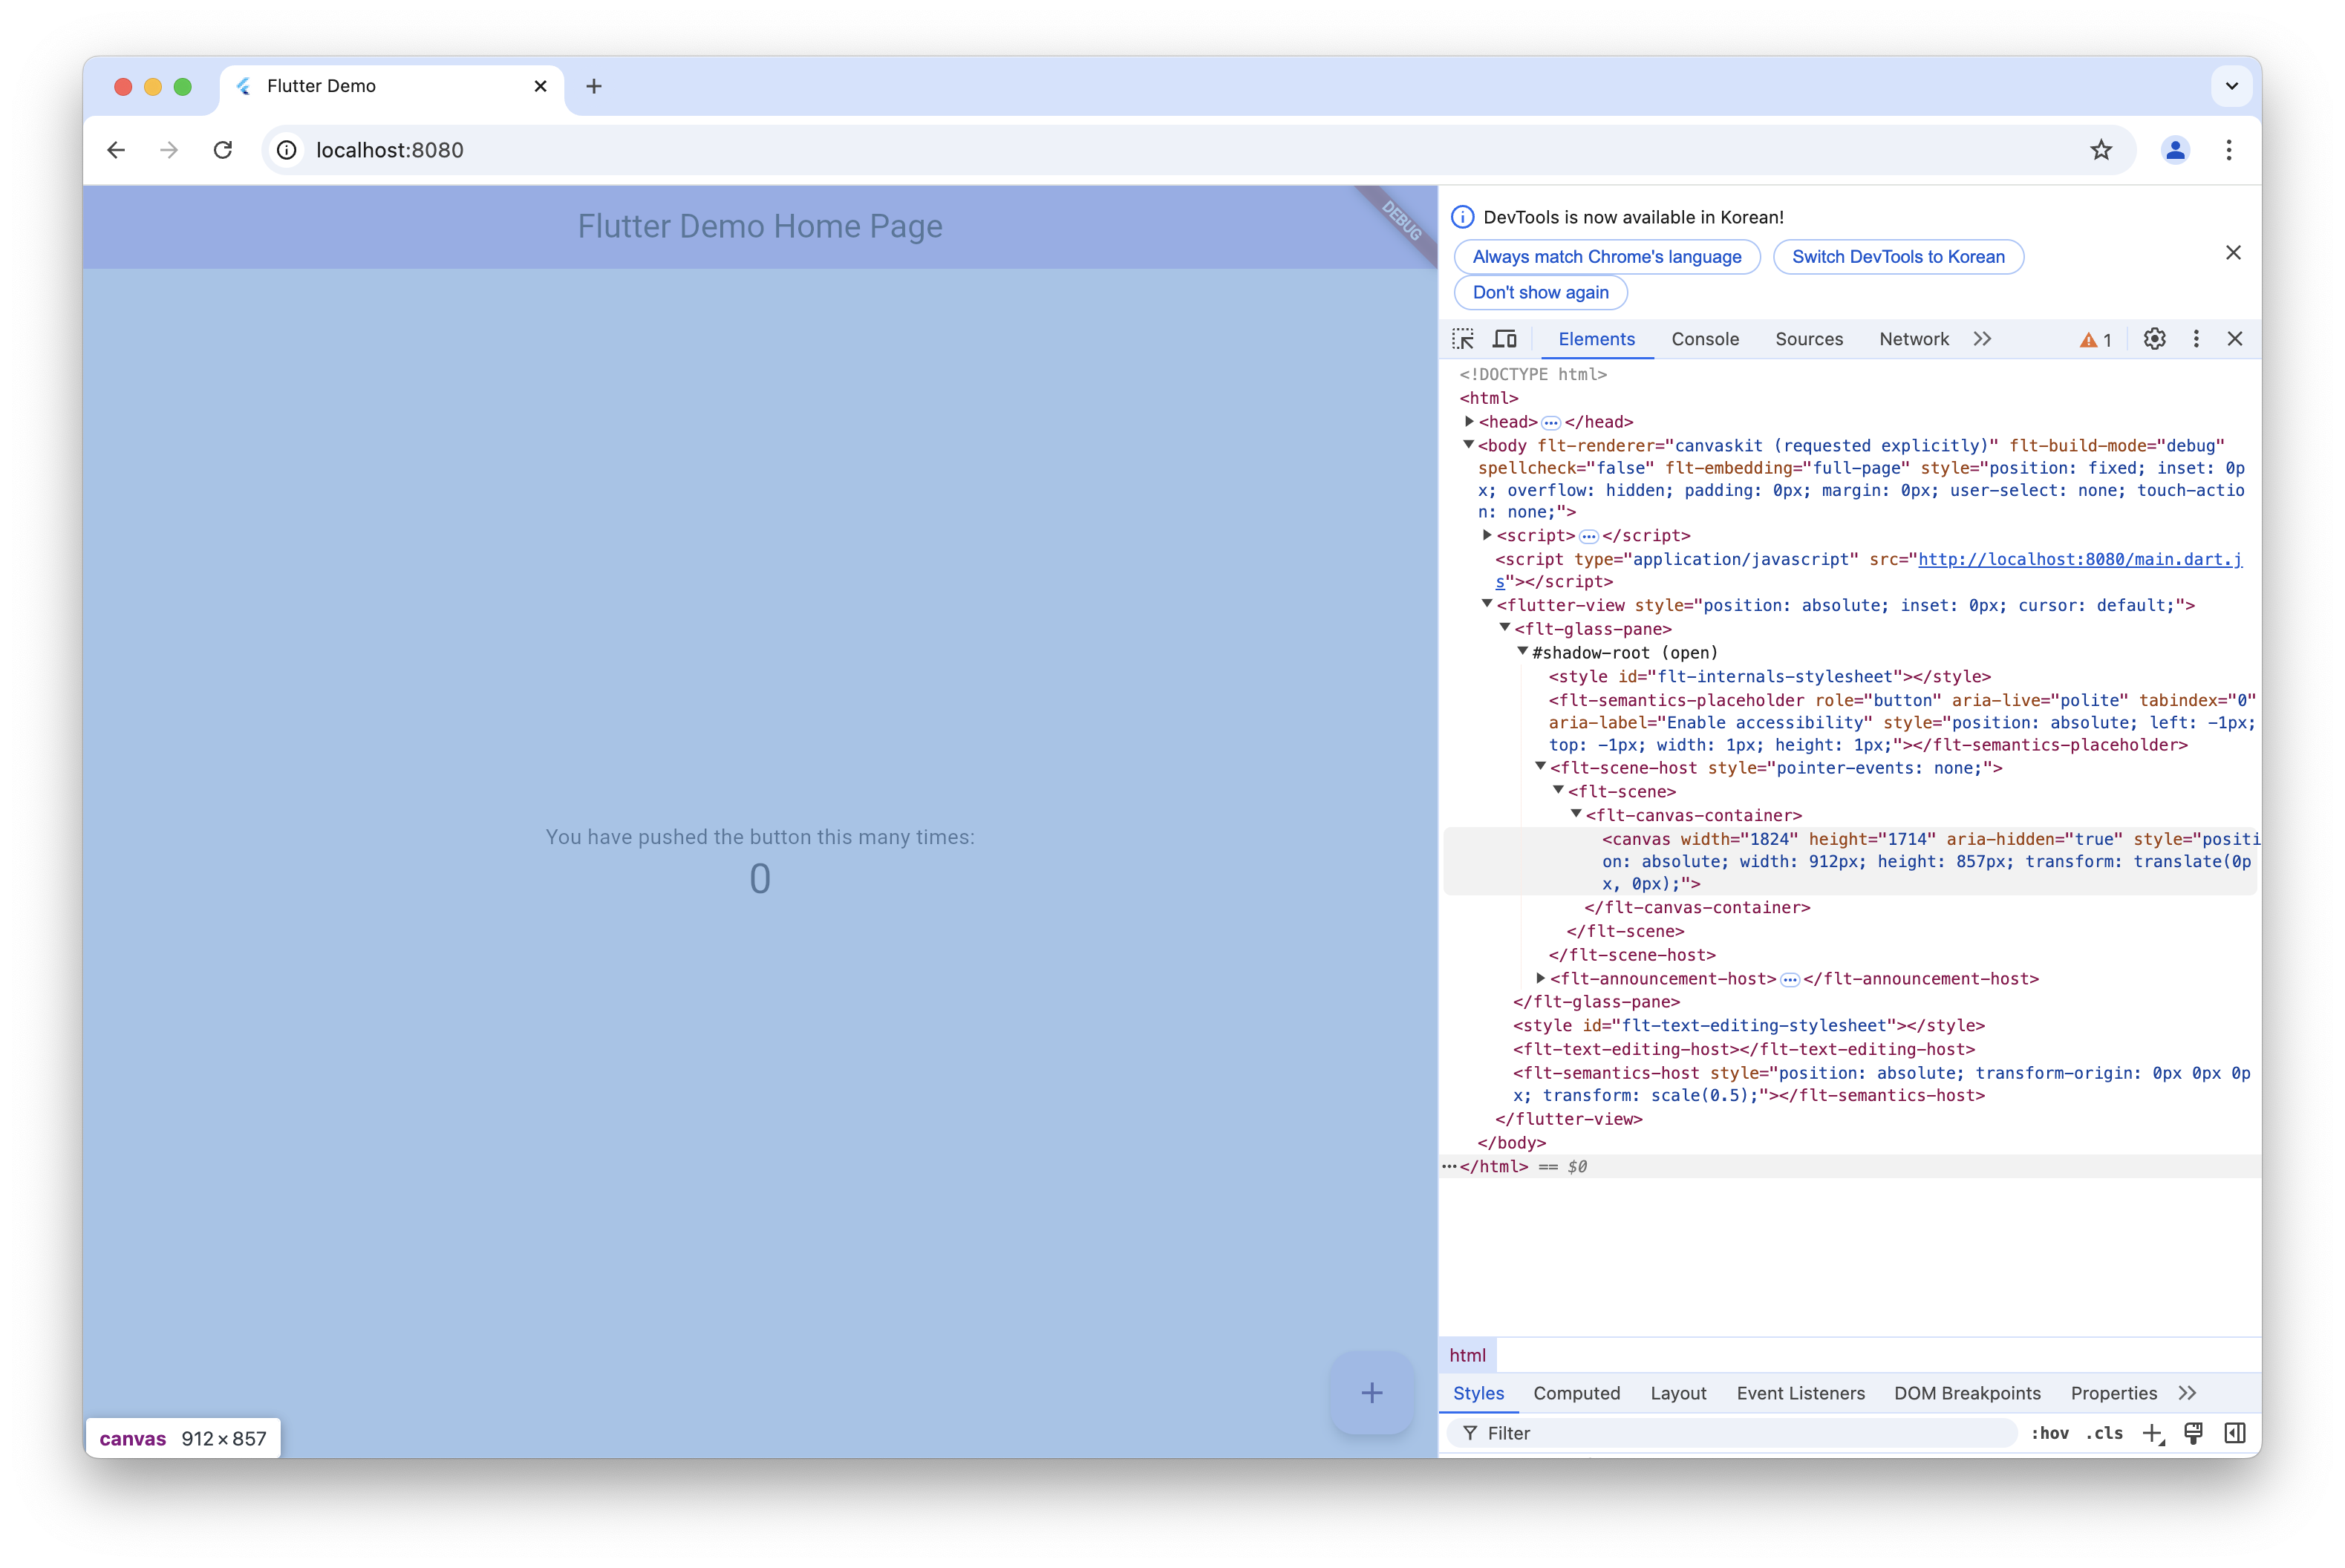
Task: Show more DevTools tabs chevron
Action: (x=1982, y=339)
